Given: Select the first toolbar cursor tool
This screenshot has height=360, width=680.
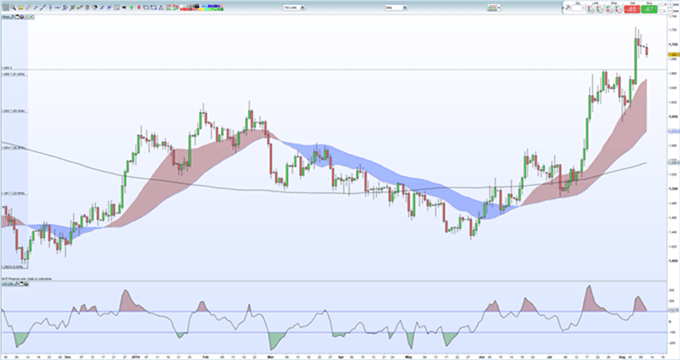Looking at the screenshot, I should pos(6,7).
